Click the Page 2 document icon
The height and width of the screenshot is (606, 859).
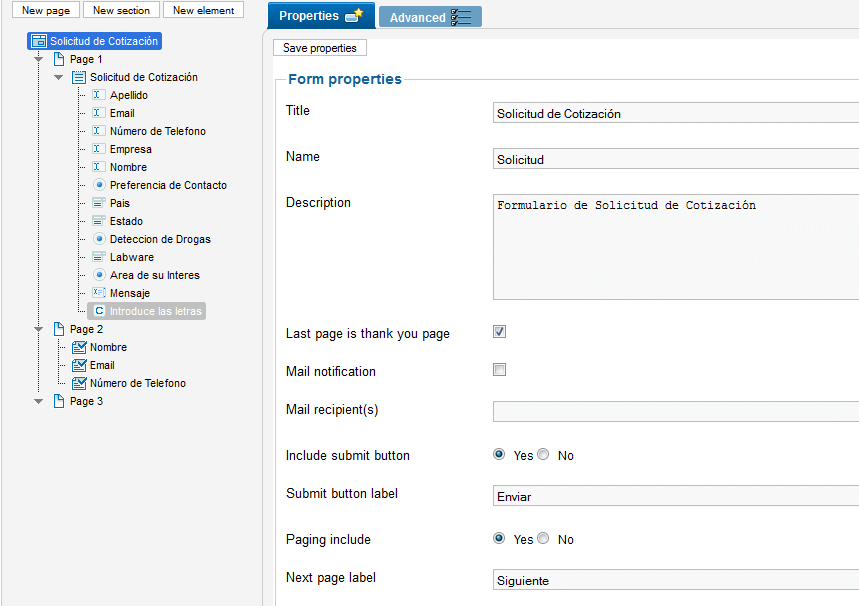pyautogui.click(x=59, y=329)
